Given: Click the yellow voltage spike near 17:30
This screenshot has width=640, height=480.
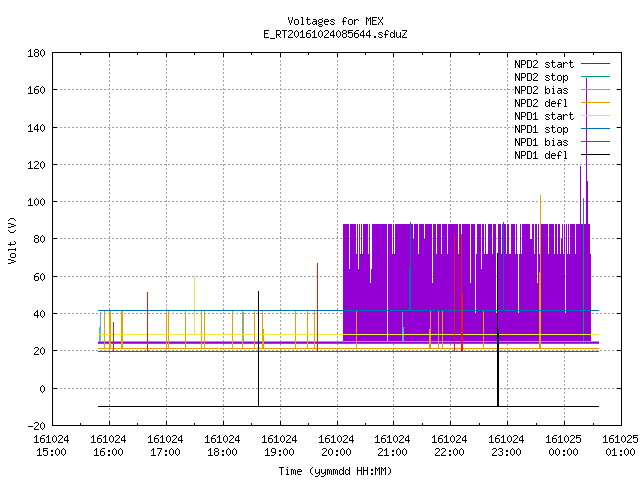Looking at the screenshot, I should pos(194,305).
